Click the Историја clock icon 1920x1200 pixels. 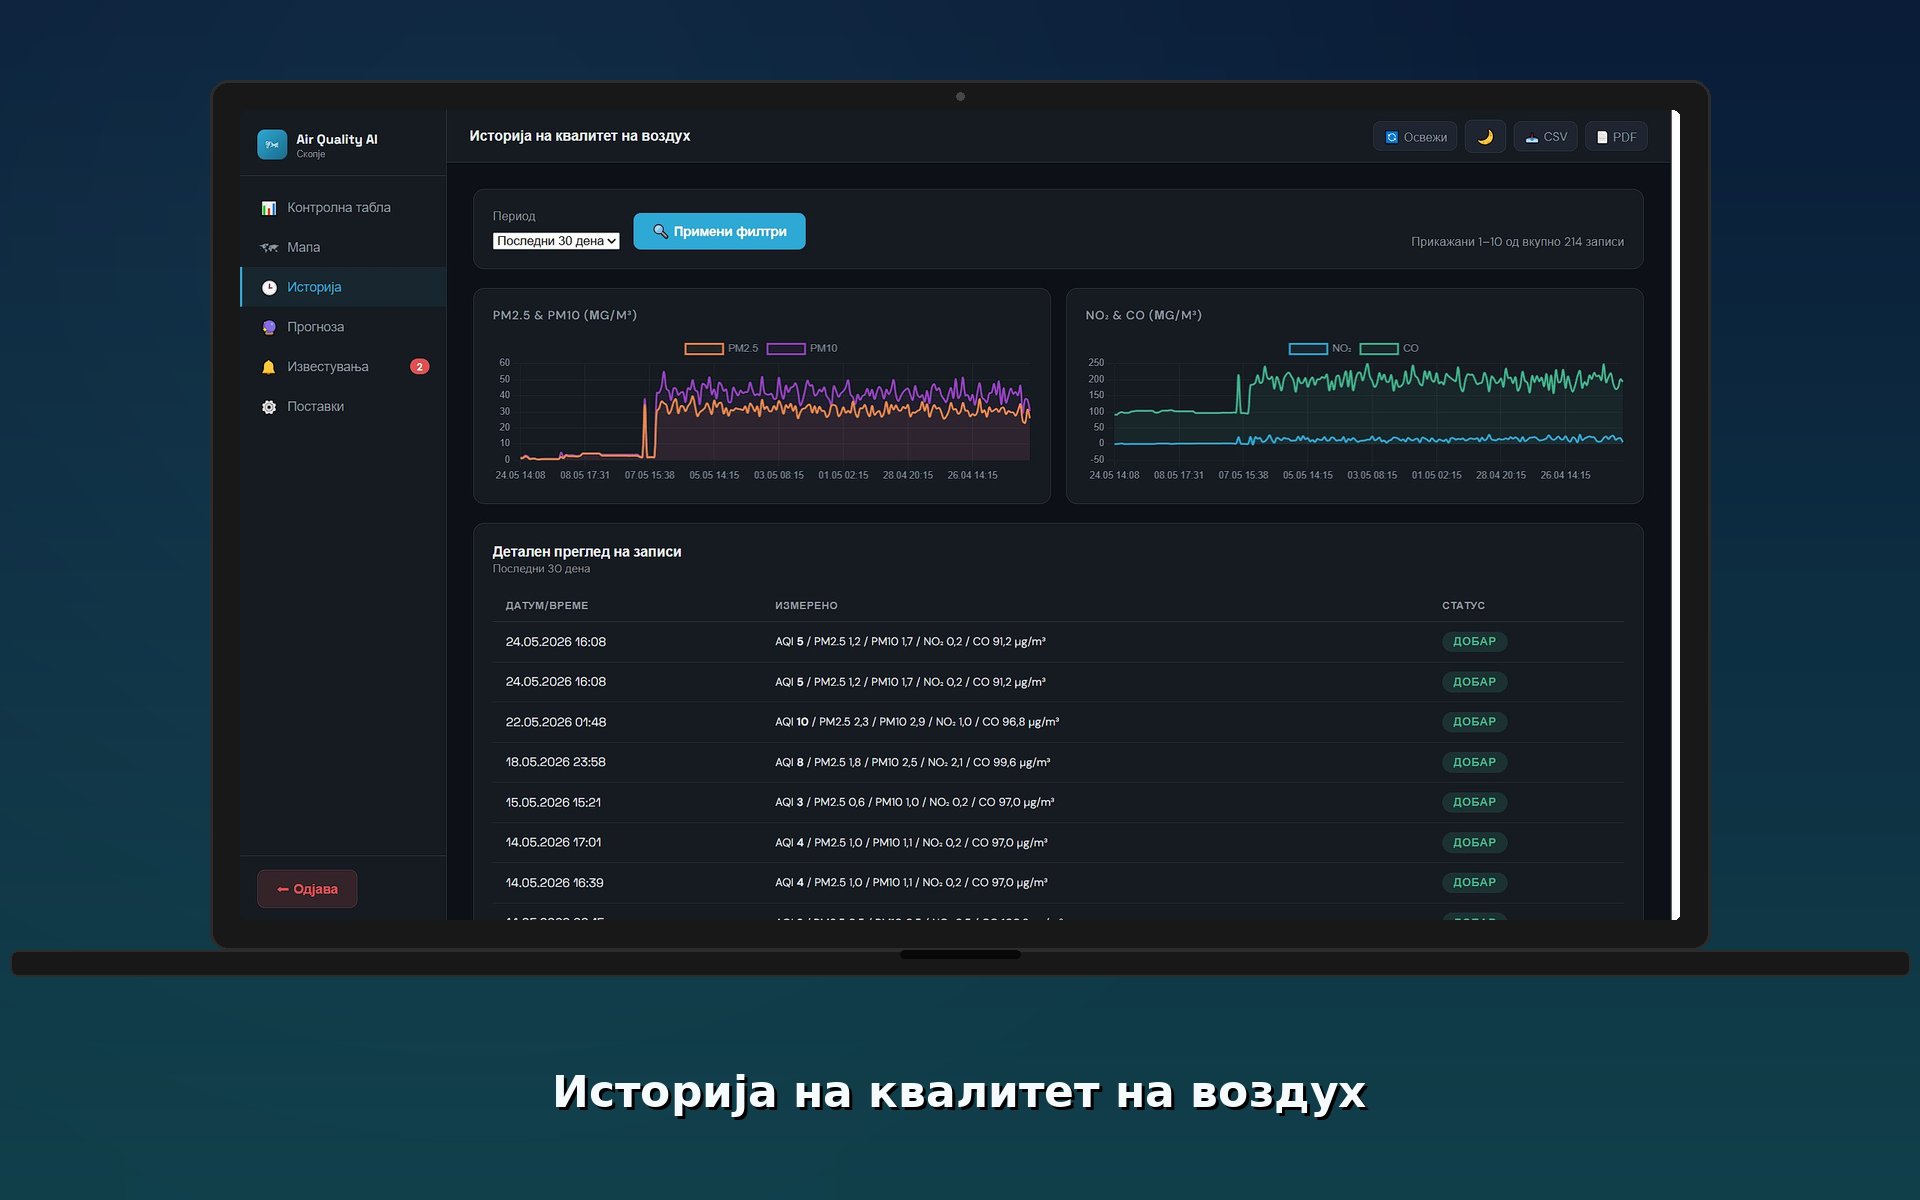269,287
